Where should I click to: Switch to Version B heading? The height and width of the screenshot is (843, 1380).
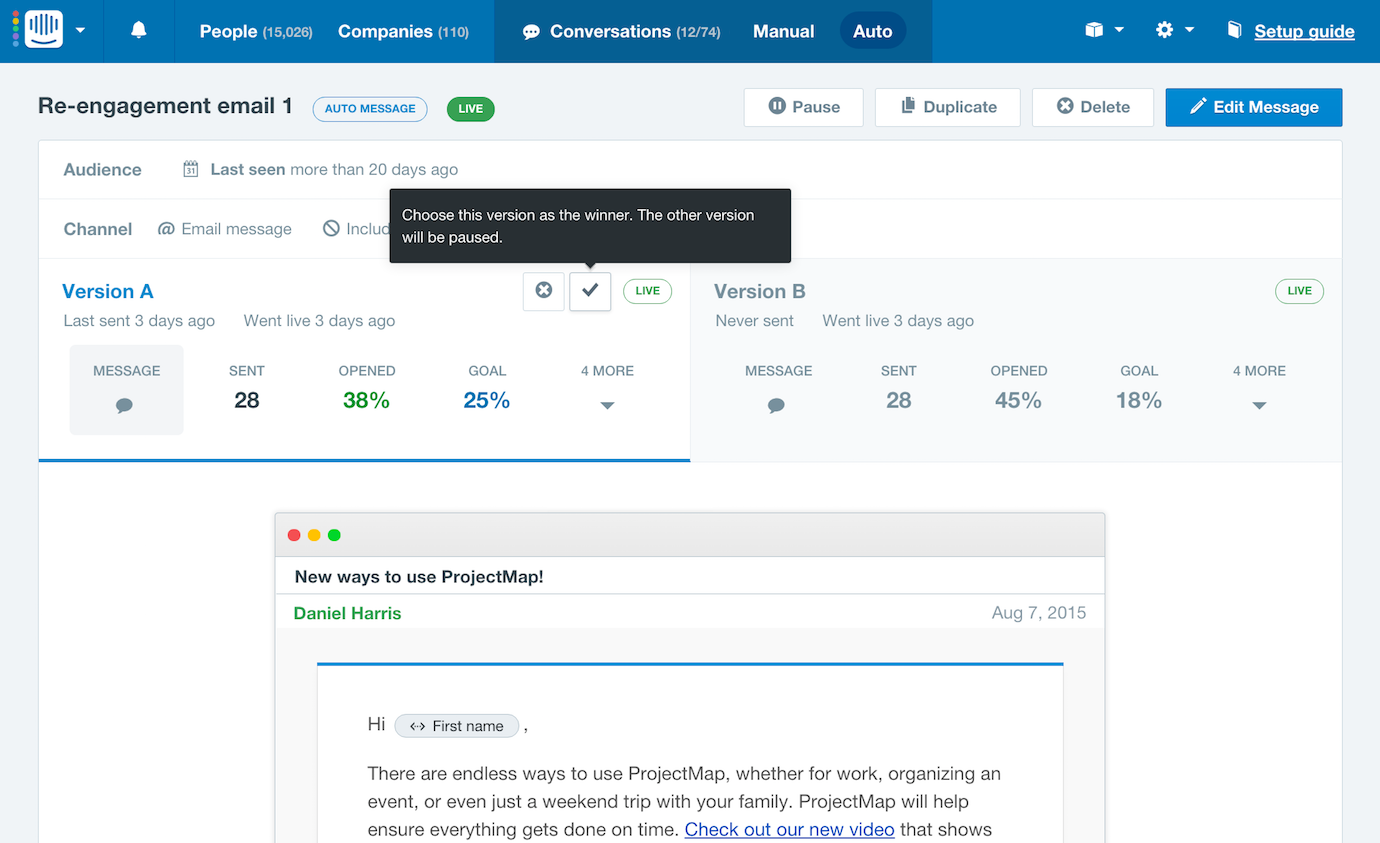[760, 291]
